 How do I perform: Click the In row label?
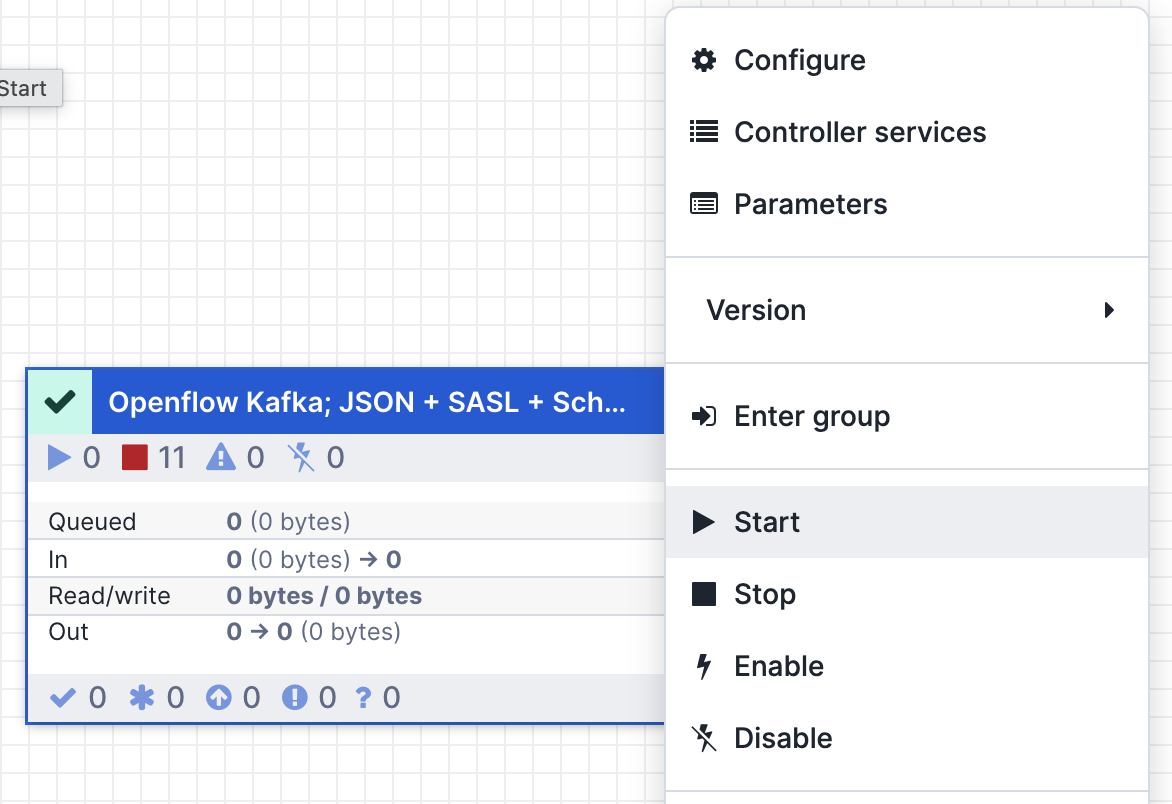click(x=58, y=560)
